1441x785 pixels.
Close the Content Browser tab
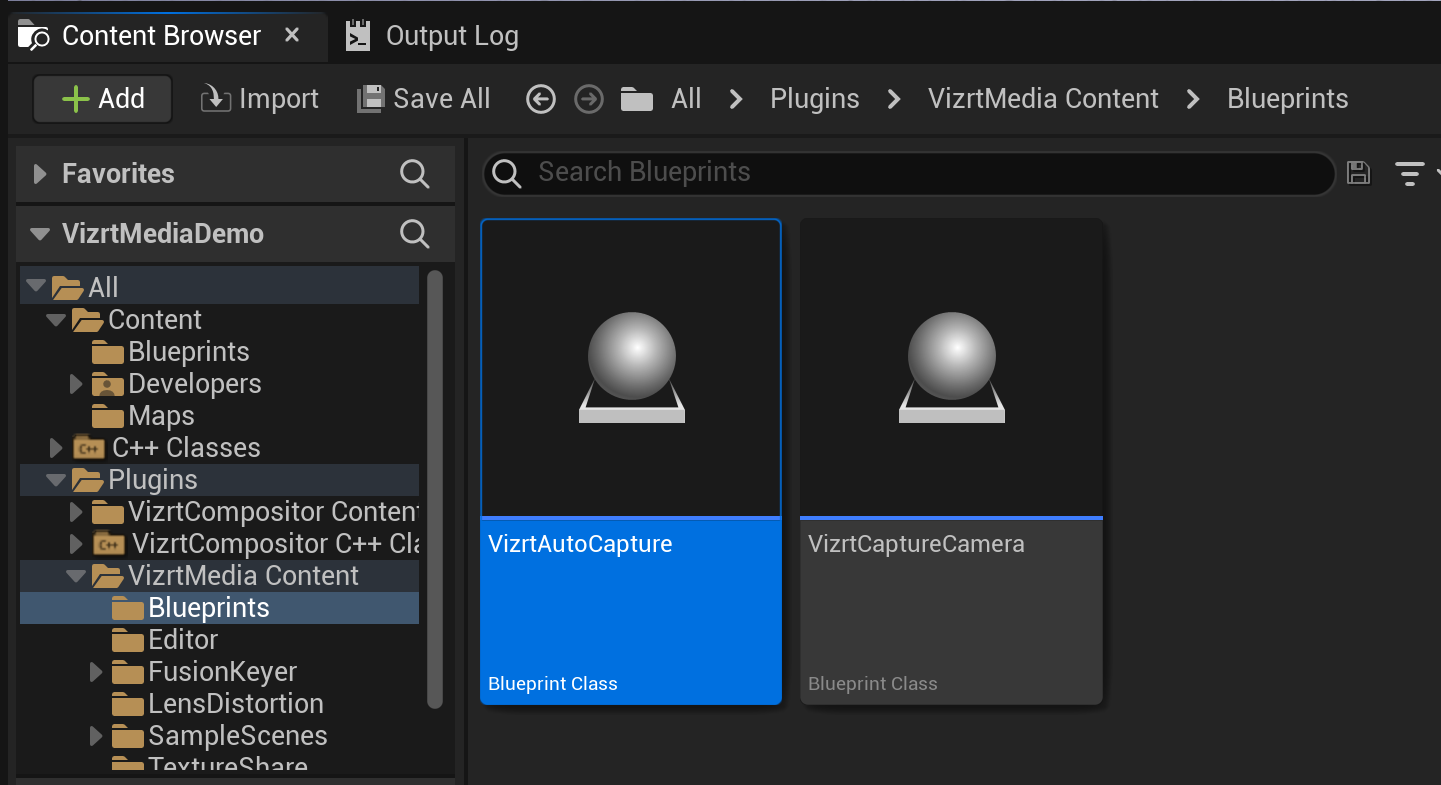click(292, 36)
